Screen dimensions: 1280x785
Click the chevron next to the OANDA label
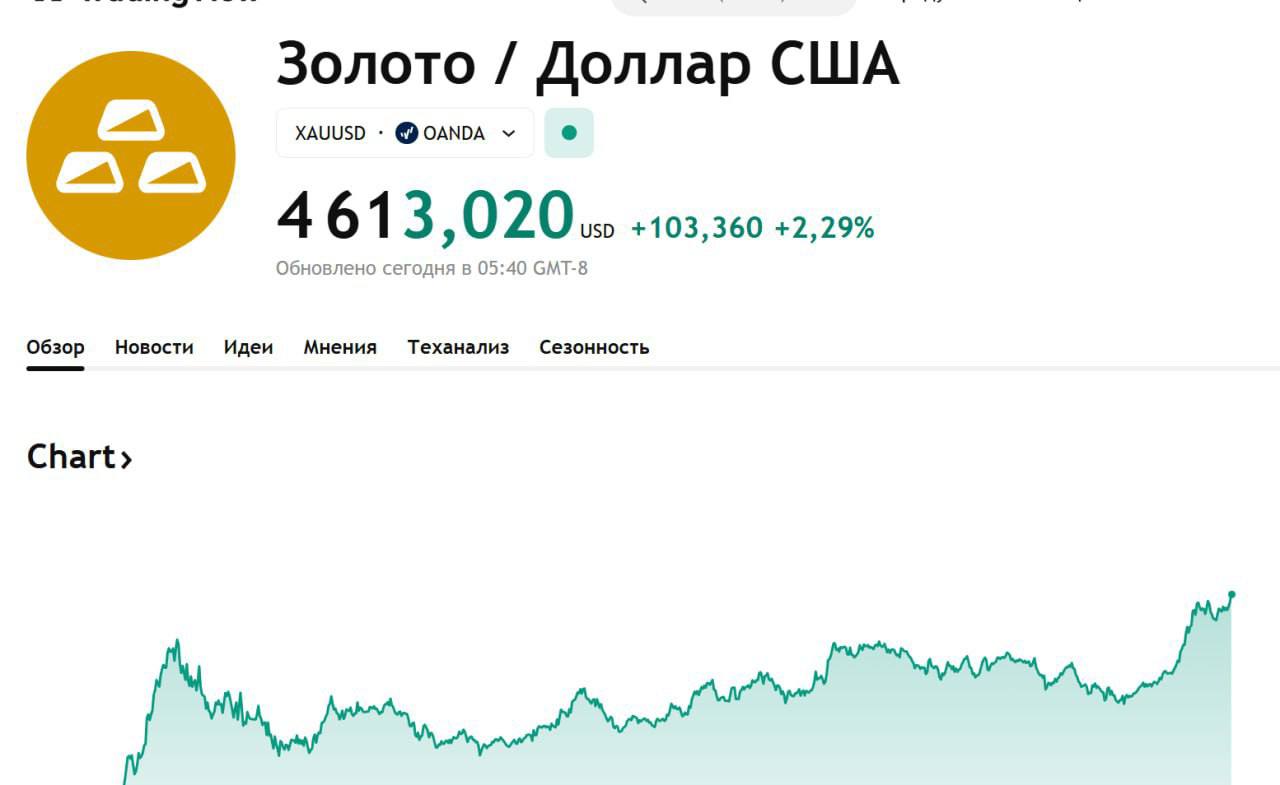coord(509,132)
